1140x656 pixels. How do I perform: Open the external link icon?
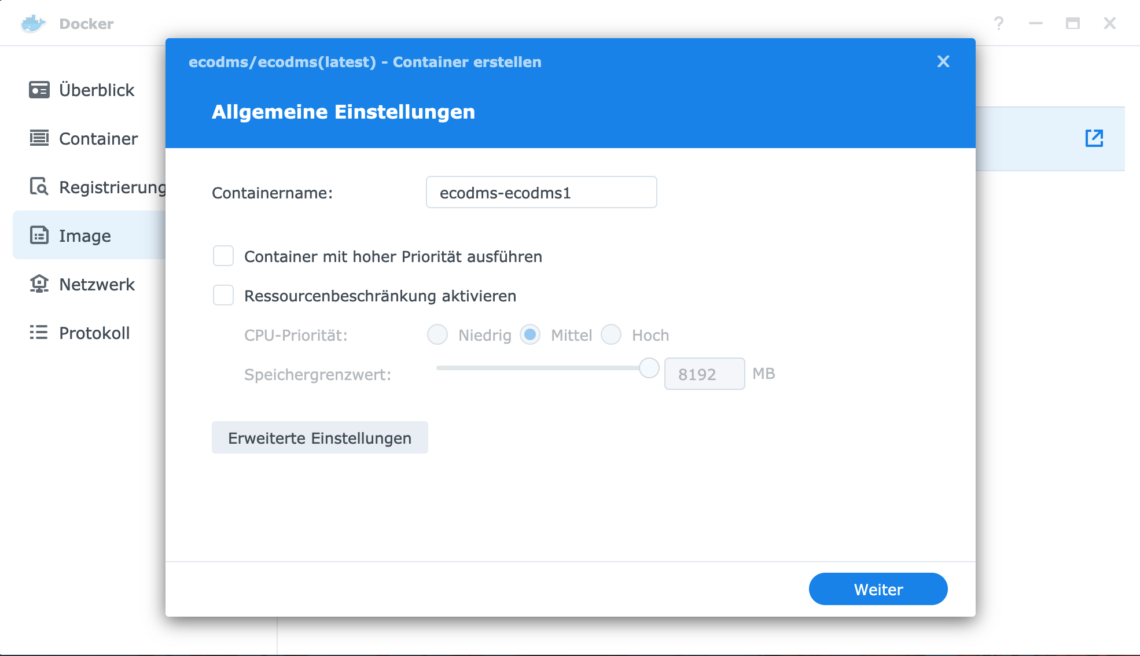(x=1094, y=138)
